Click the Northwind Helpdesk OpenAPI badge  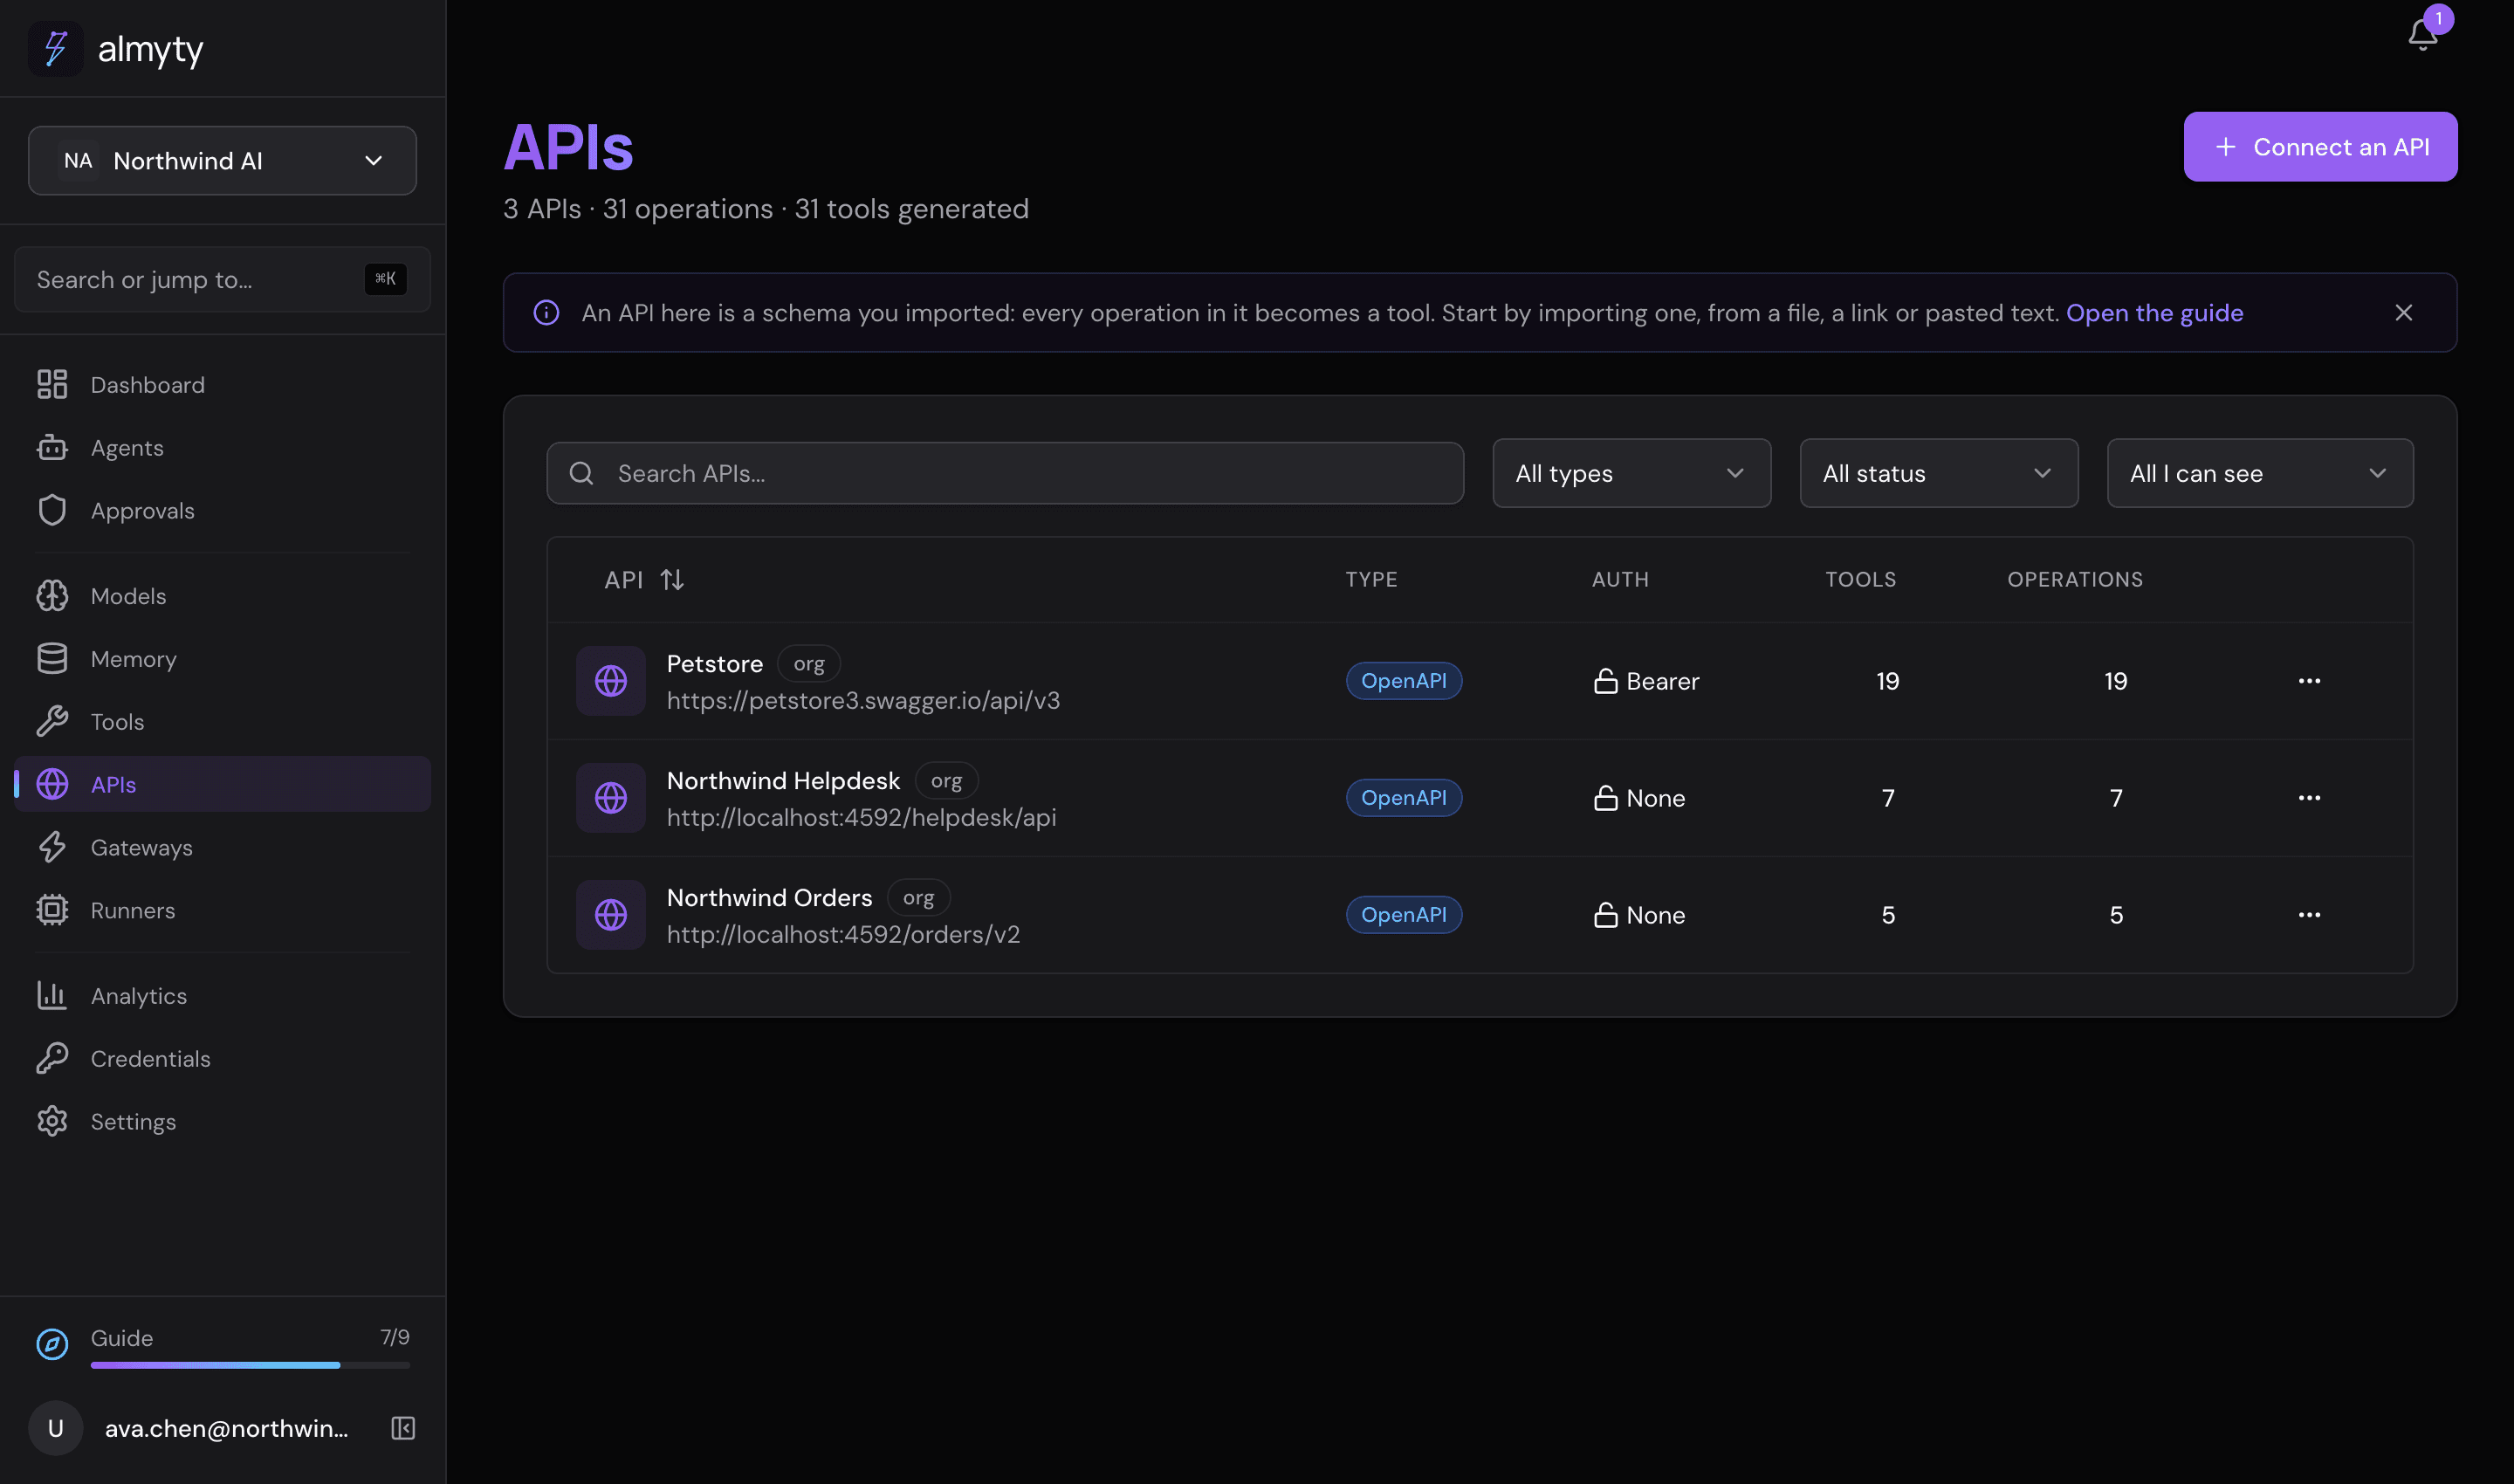(x=1403, y=798)
